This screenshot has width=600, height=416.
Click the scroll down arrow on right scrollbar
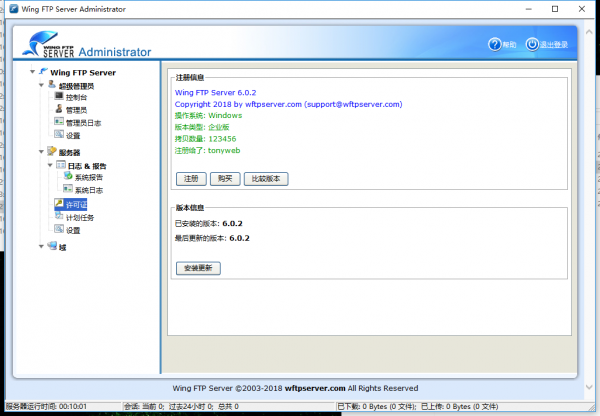point(589,387)
